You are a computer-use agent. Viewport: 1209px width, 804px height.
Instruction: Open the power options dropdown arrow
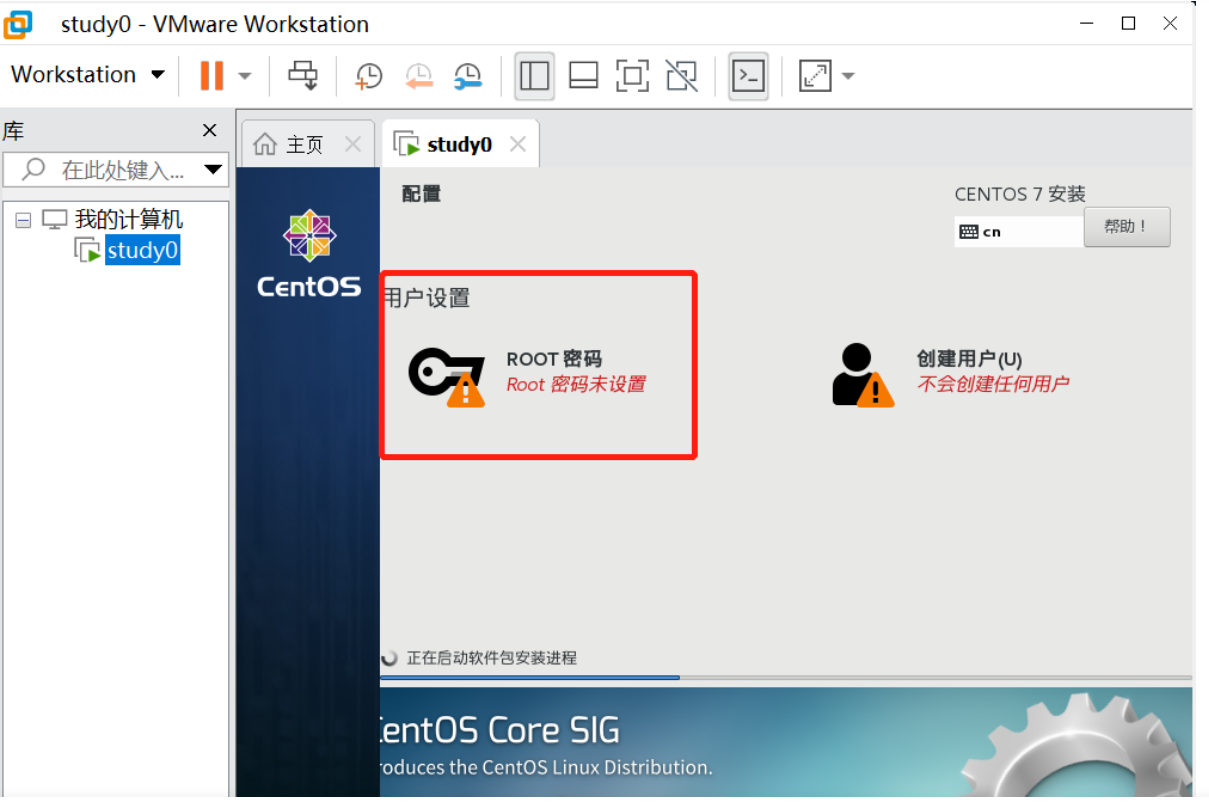coord(245,76)
